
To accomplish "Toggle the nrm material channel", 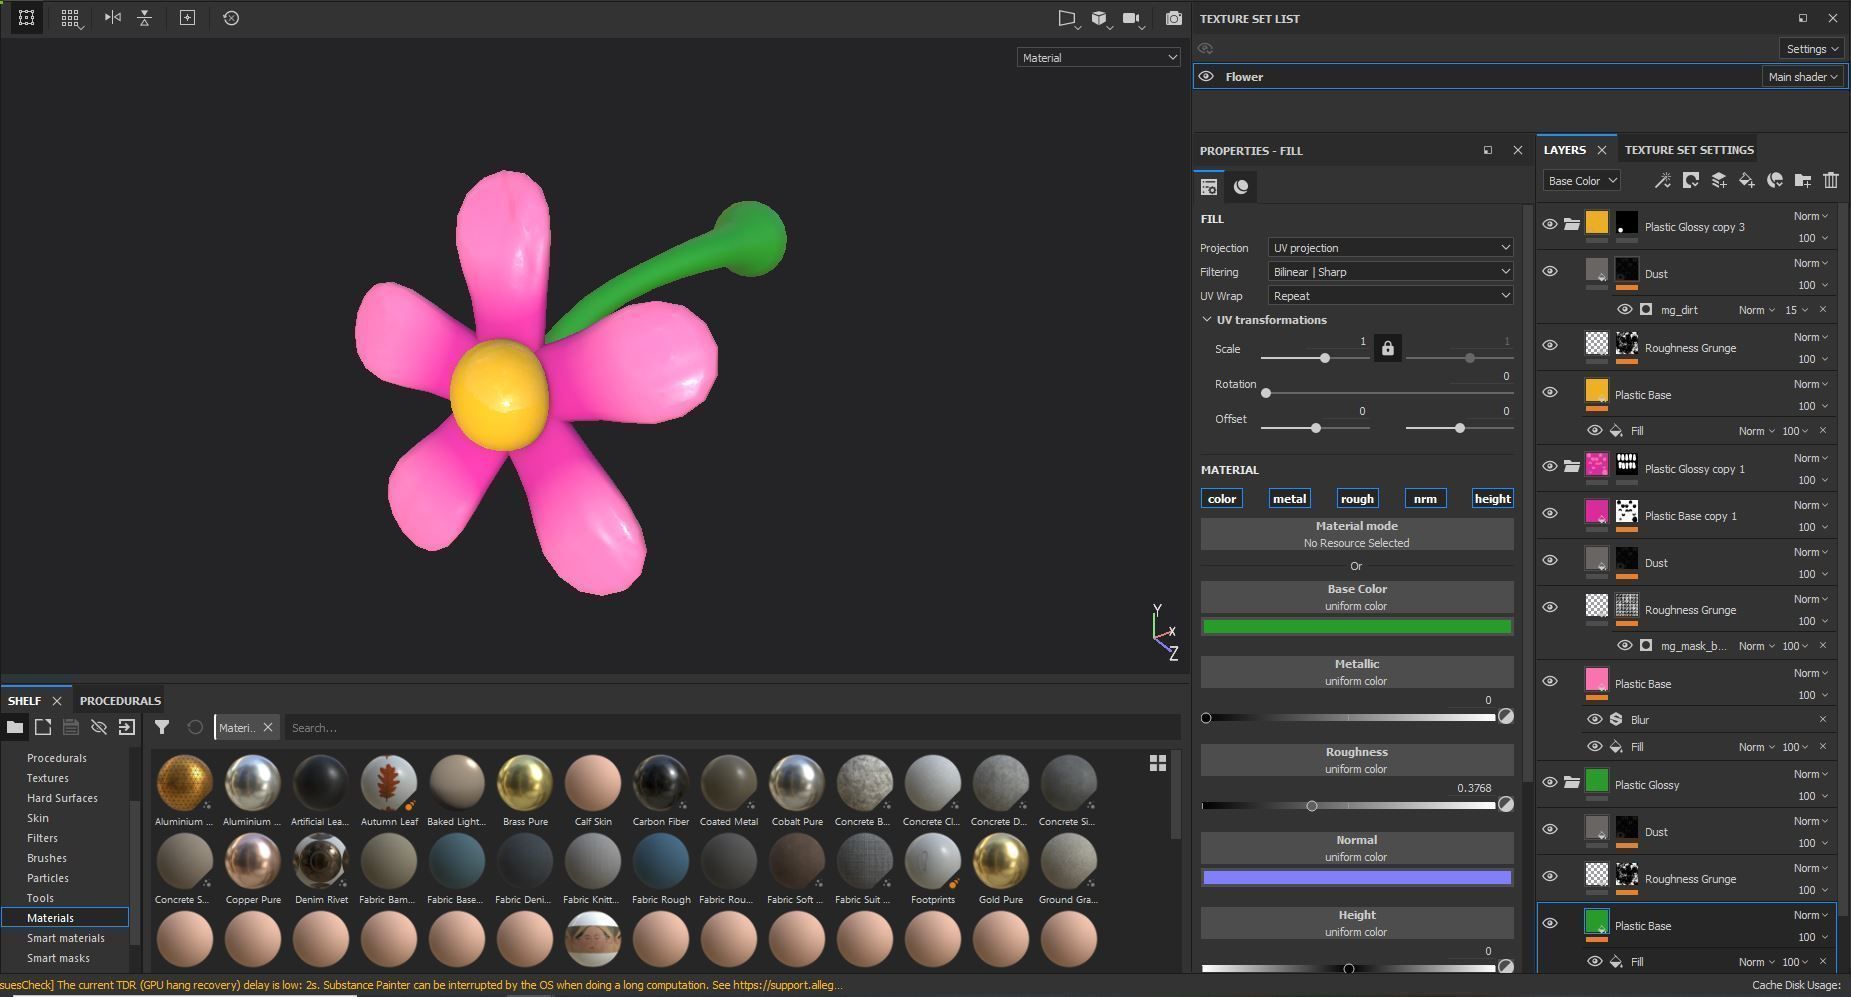I will [x=1425, y=499].
